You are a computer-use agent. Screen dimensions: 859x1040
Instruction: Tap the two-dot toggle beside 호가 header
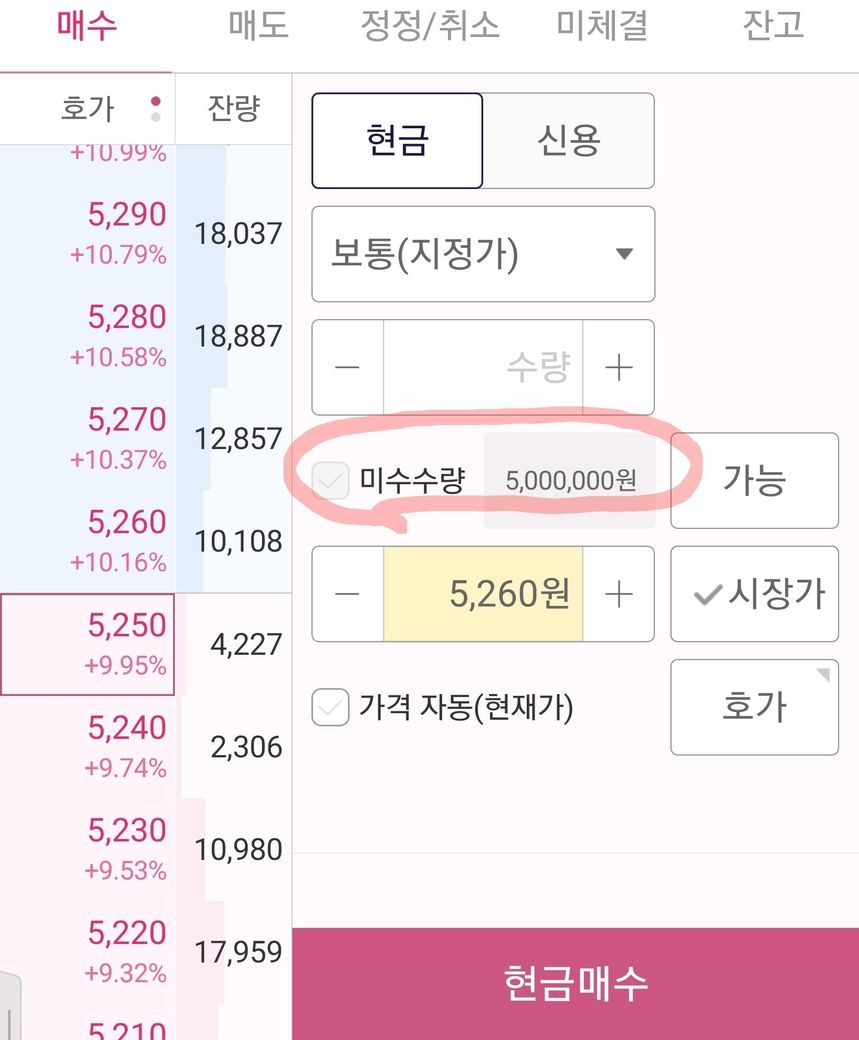coord(155,108)
